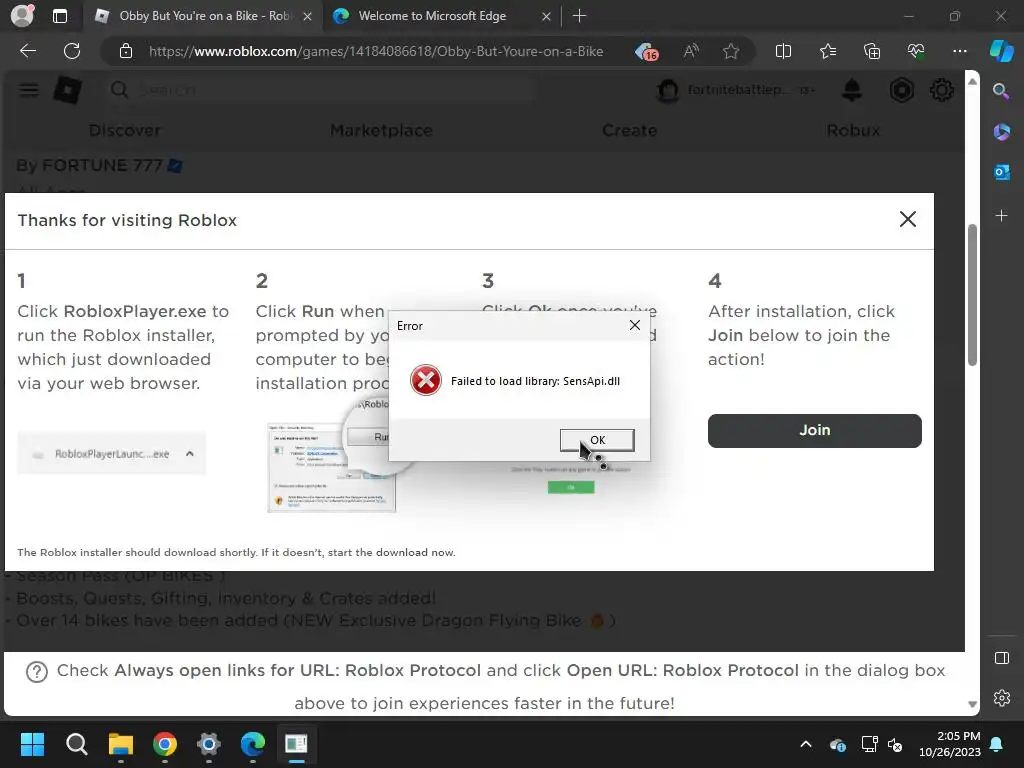Image resolution: width=1024 pixels, height=768 pixels.
Task: Open Outlook in the sidebar
Action: (1001, 172)
